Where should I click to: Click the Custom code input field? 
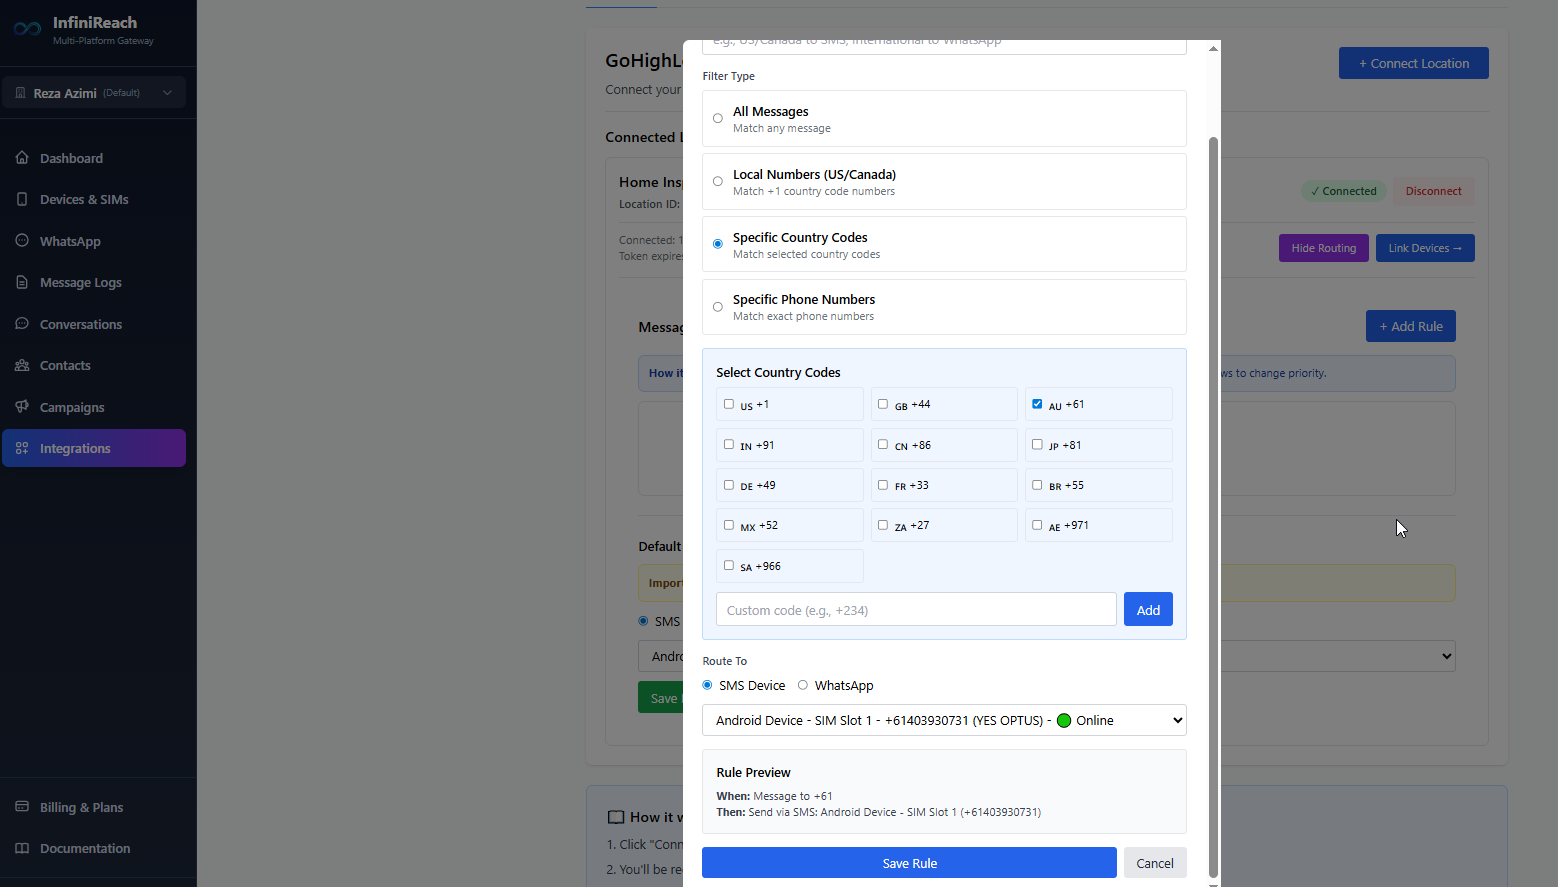[915, 610]
